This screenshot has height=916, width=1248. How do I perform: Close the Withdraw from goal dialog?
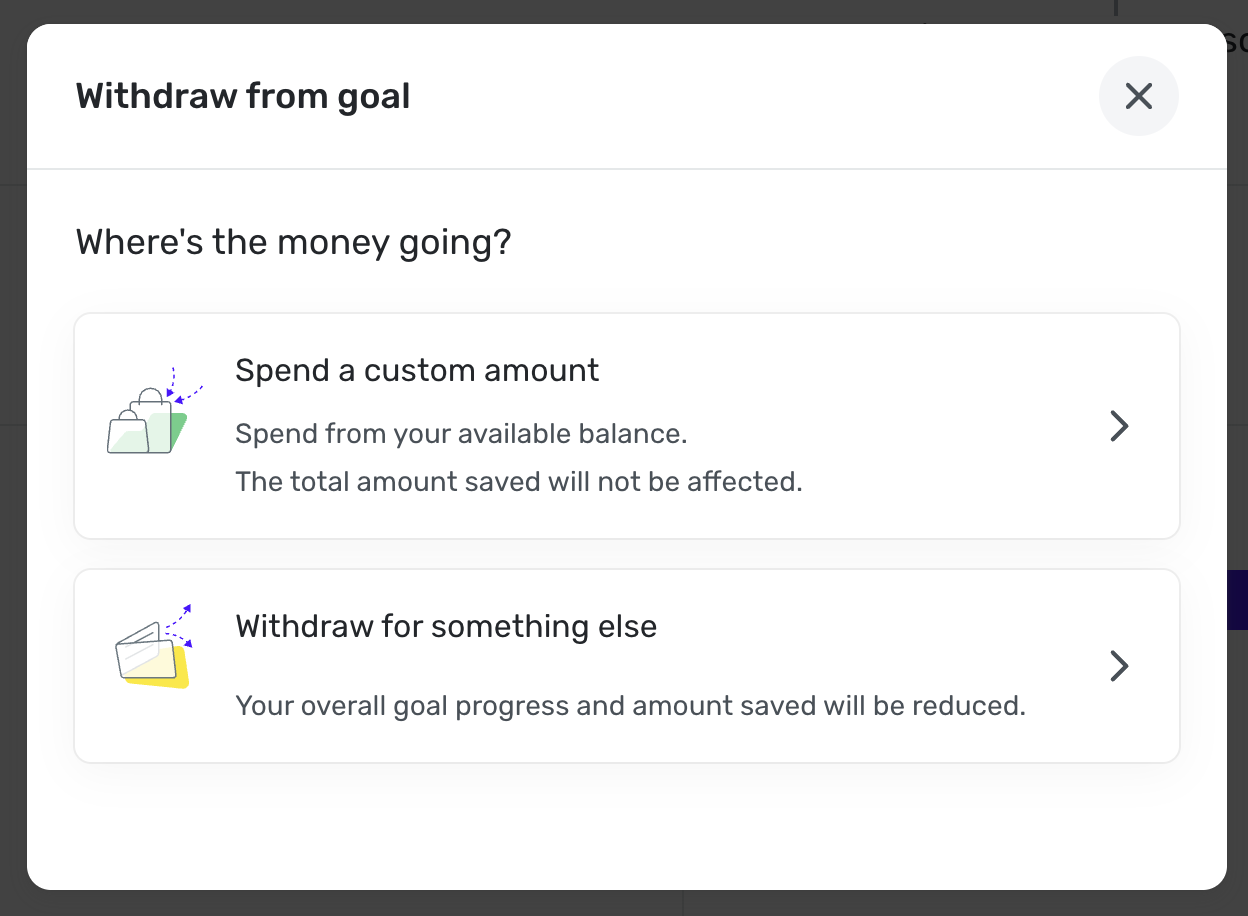pyautogui.click(x=1138, y=97)
